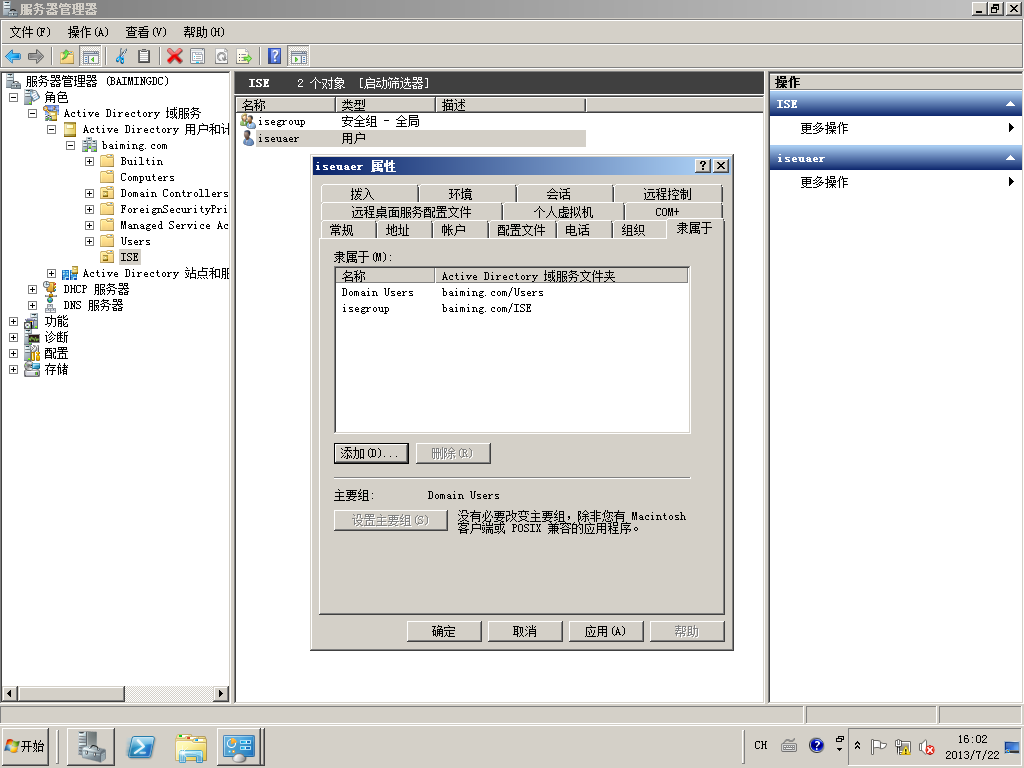Click the Action Center flag tray icon
The image size is (1024, 768).
coord(878,746)
